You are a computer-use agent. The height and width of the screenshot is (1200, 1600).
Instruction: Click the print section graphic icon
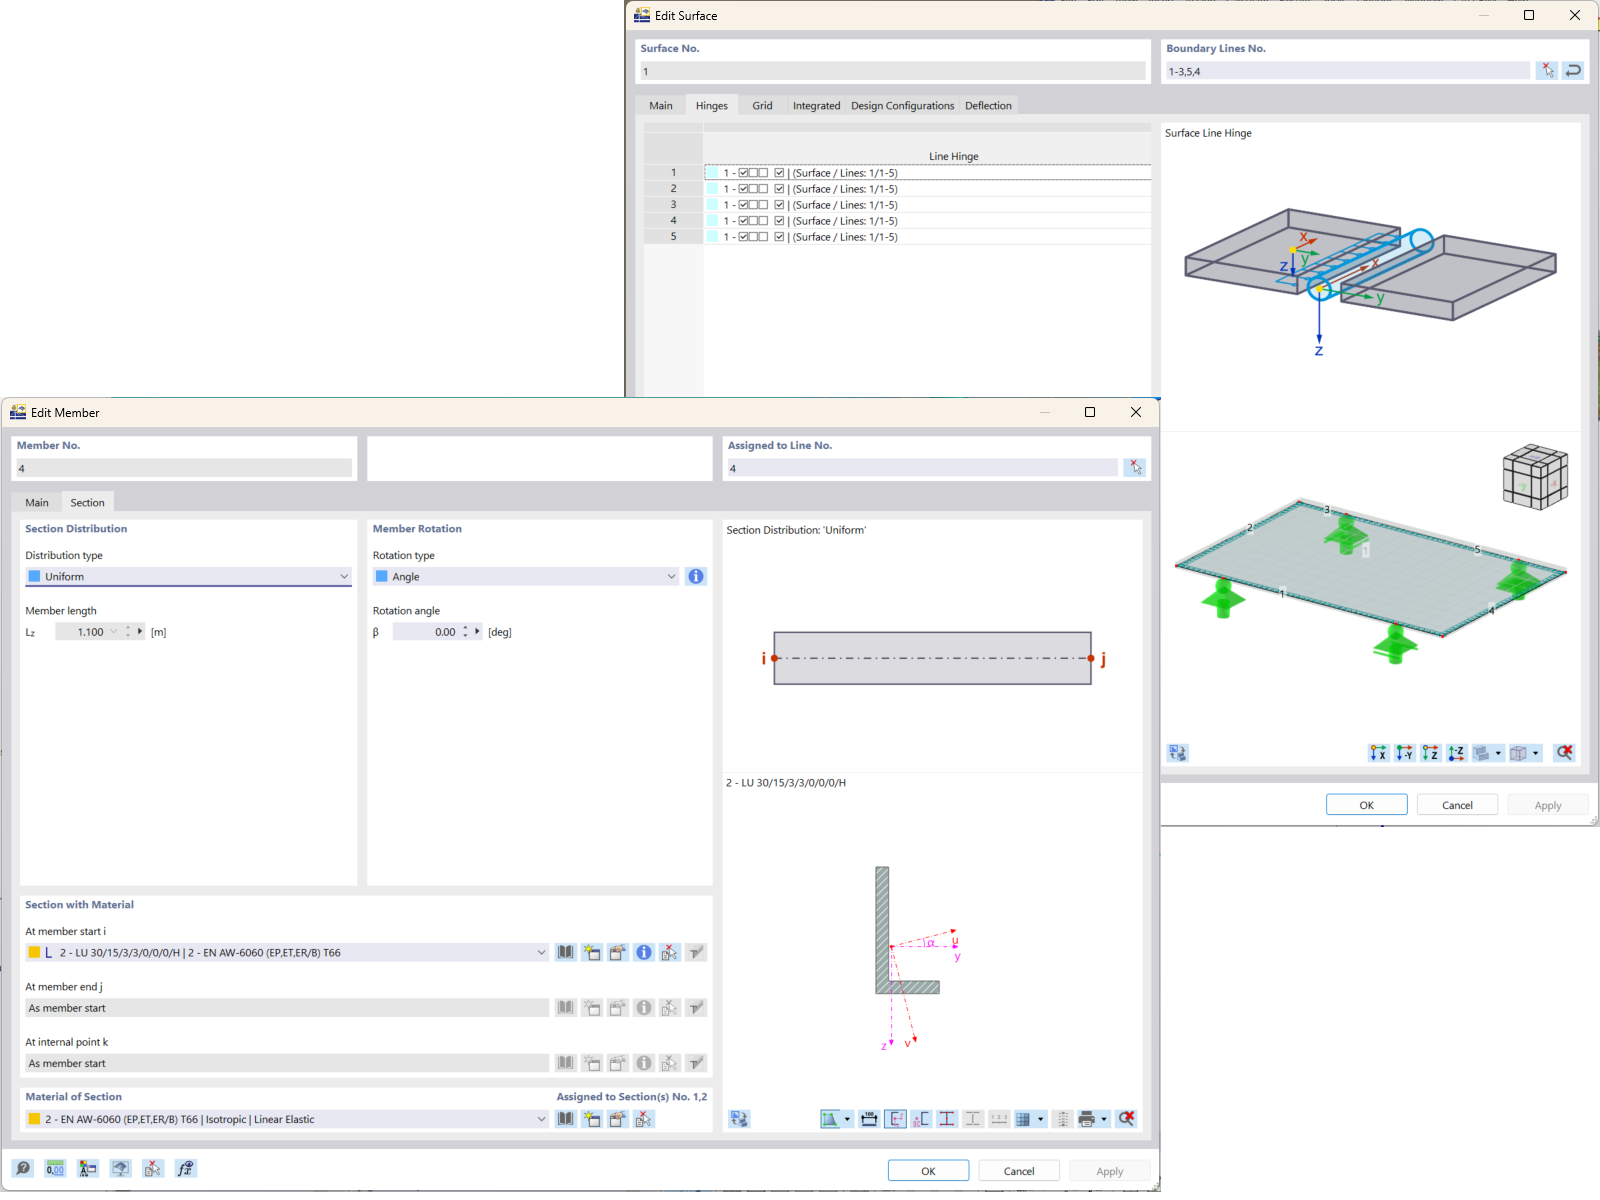[x=1087, y=1119]
